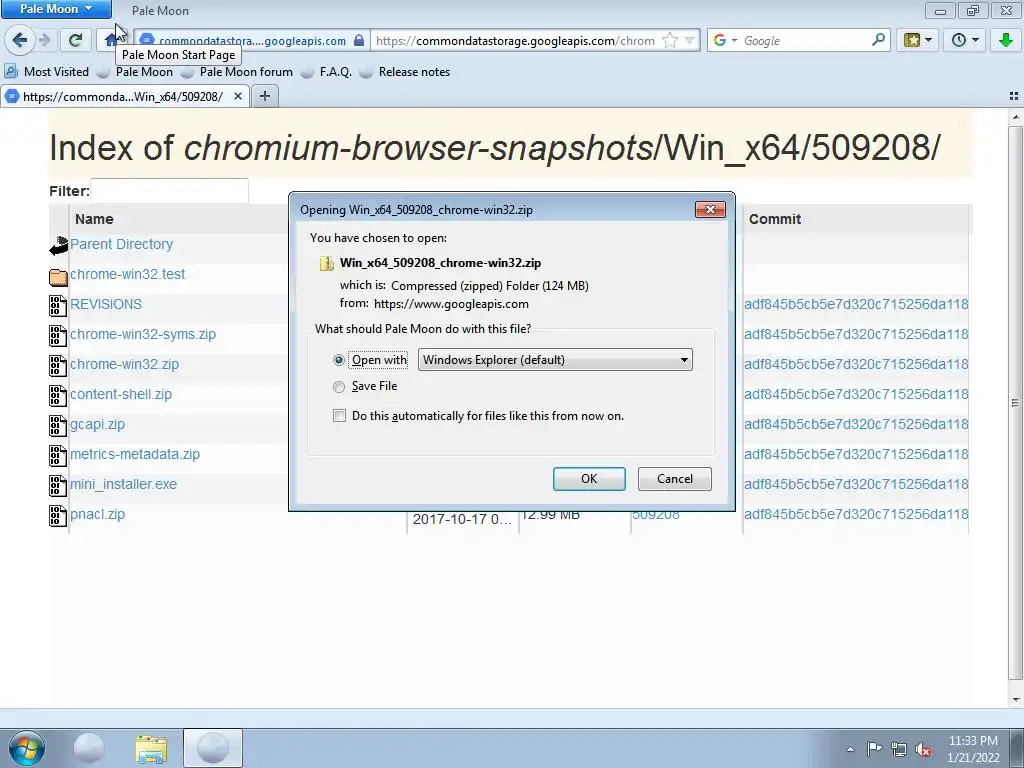This screenshot has width=1024, height=768.
Task: Click the network tray icon
Action: (x=899, y=749)
